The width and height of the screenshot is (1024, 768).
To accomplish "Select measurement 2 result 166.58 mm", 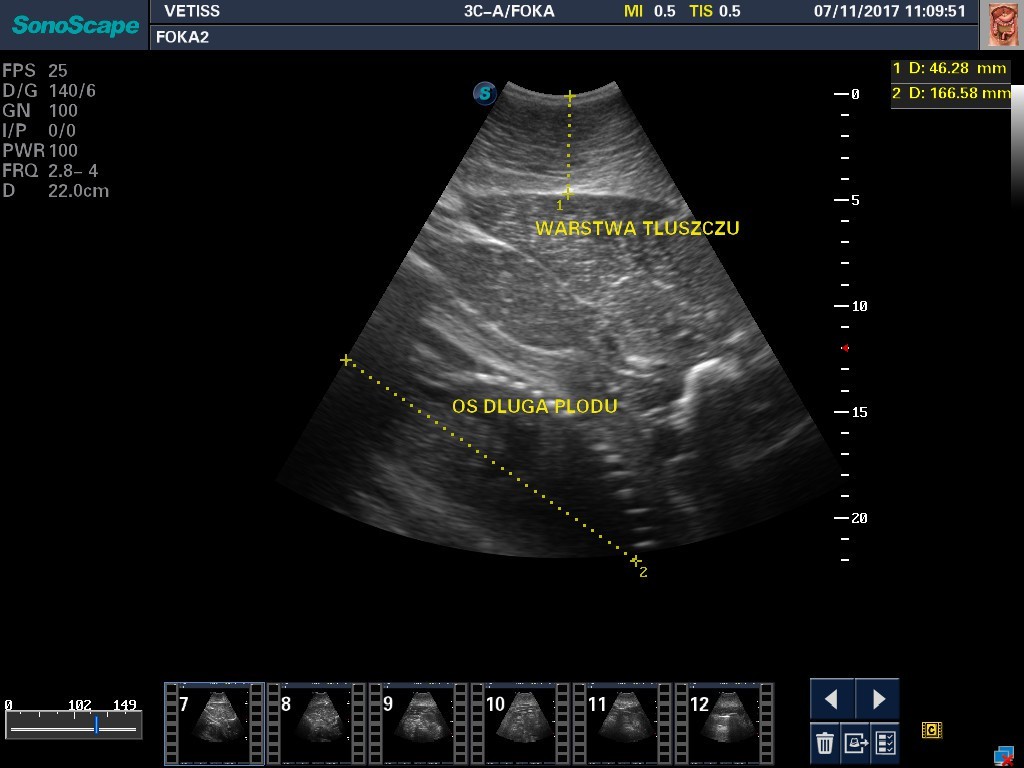I will pos(951,93).
